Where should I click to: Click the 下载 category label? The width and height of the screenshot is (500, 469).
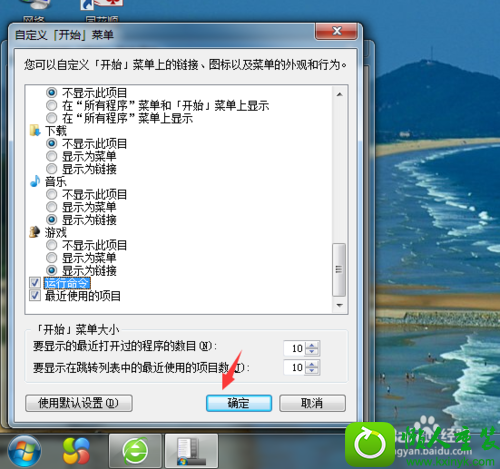(x=56, y=131)
